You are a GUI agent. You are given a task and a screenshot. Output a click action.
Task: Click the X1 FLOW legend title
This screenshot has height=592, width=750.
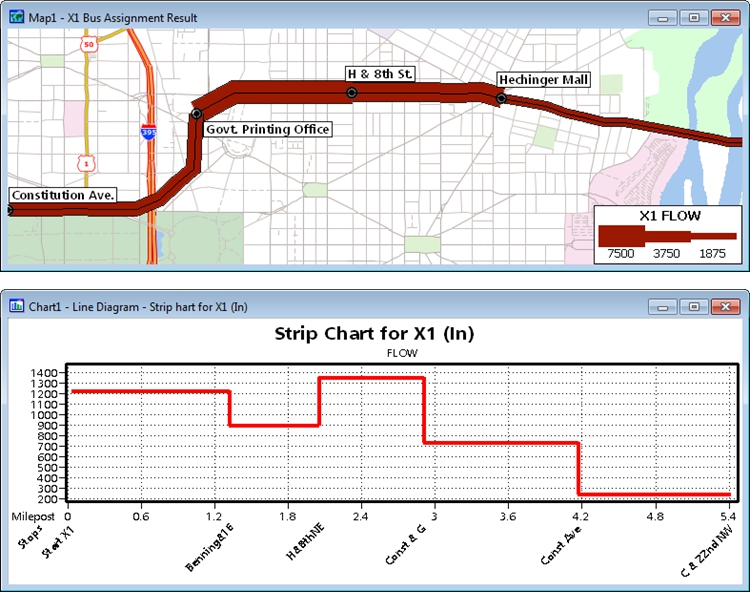click(669, 215)
